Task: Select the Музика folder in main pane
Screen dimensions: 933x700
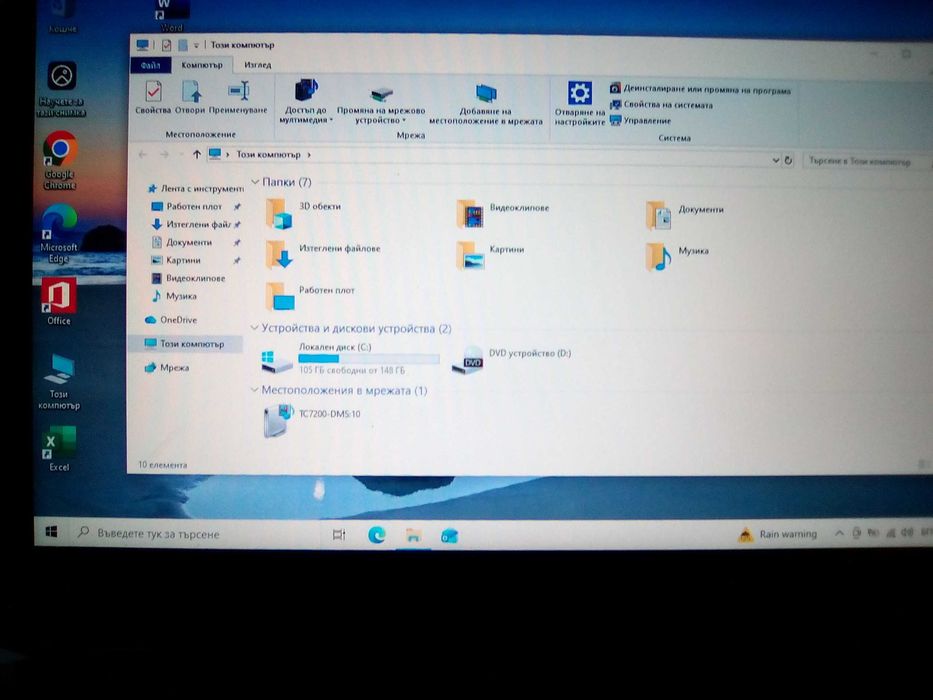Action: coord(677,257)
